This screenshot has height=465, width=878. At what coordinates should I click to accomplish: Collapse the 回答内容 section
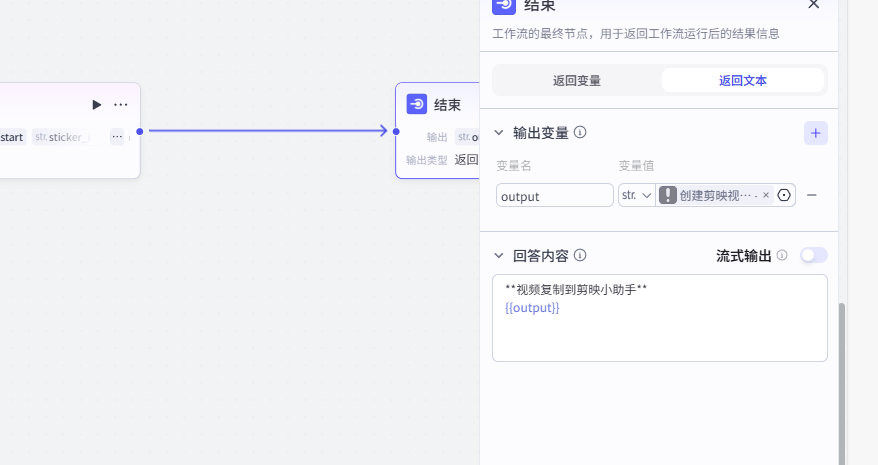499,255
